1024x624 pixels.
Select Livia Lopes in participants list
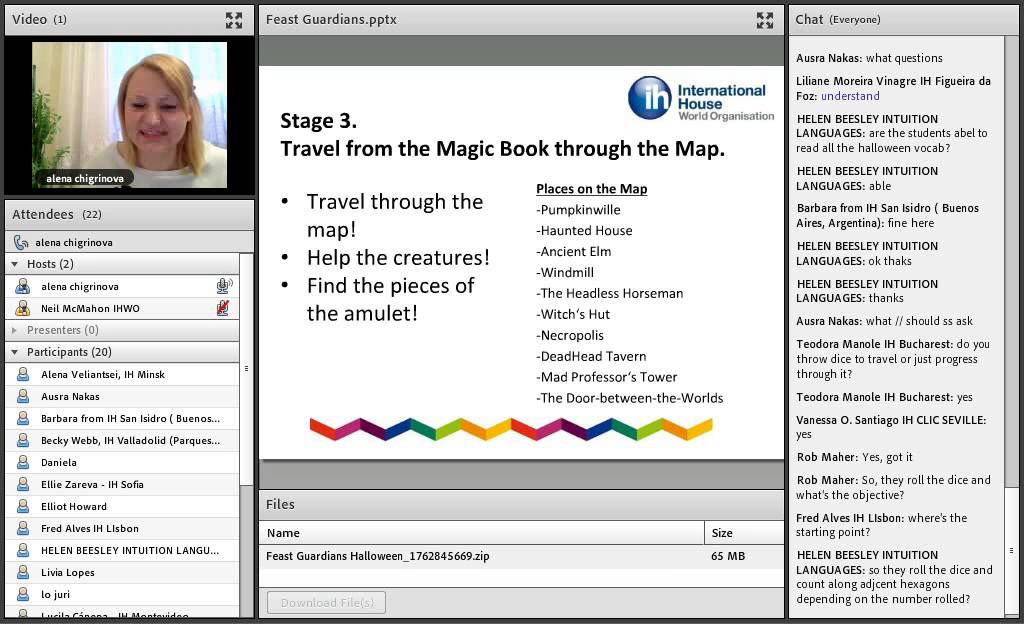122,572
